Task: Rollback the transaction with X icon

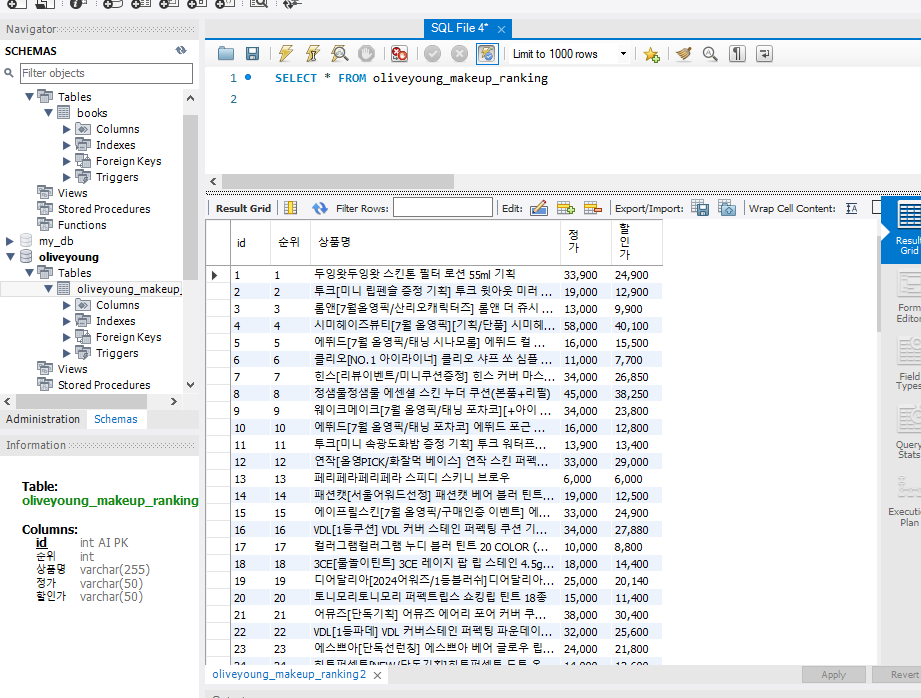Action: (x=459, y=54)
